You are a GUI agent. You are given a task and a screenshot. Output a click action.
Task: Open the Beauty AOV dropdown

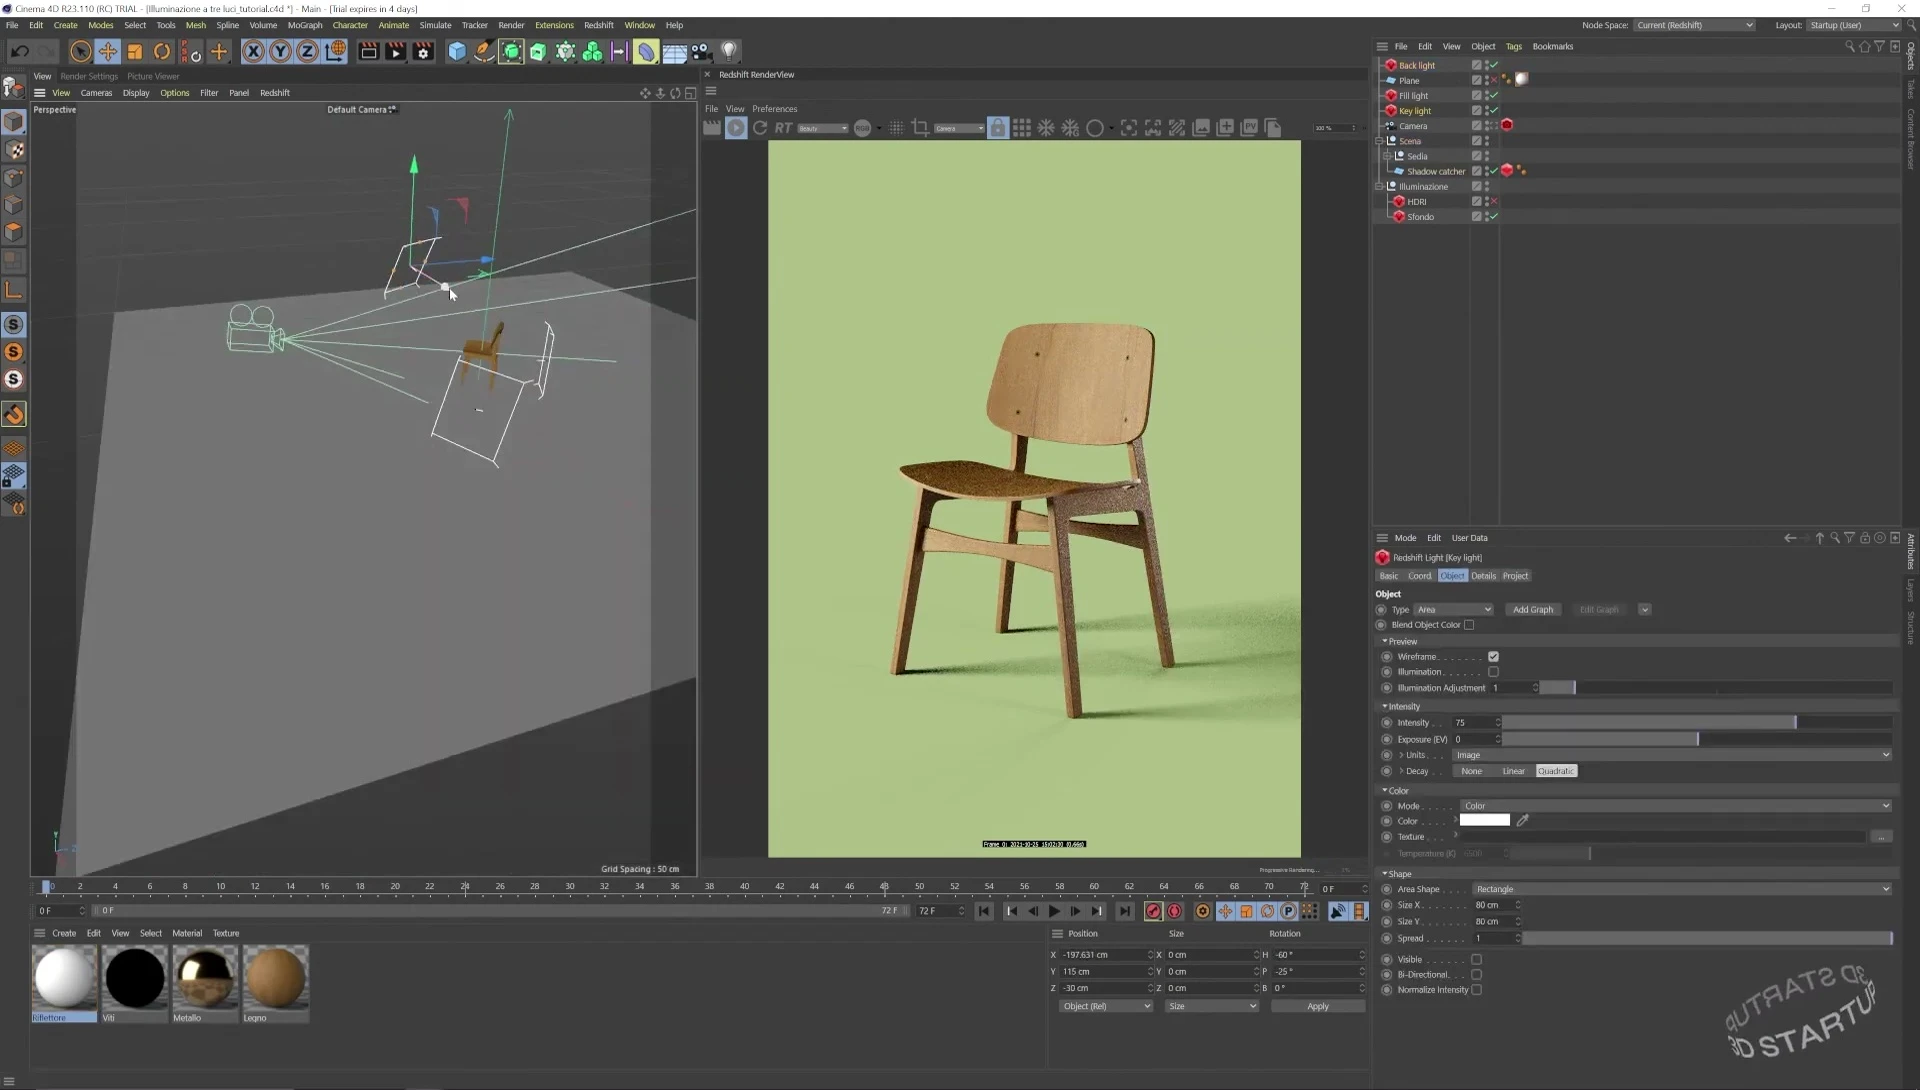click(x=822, y=128)
